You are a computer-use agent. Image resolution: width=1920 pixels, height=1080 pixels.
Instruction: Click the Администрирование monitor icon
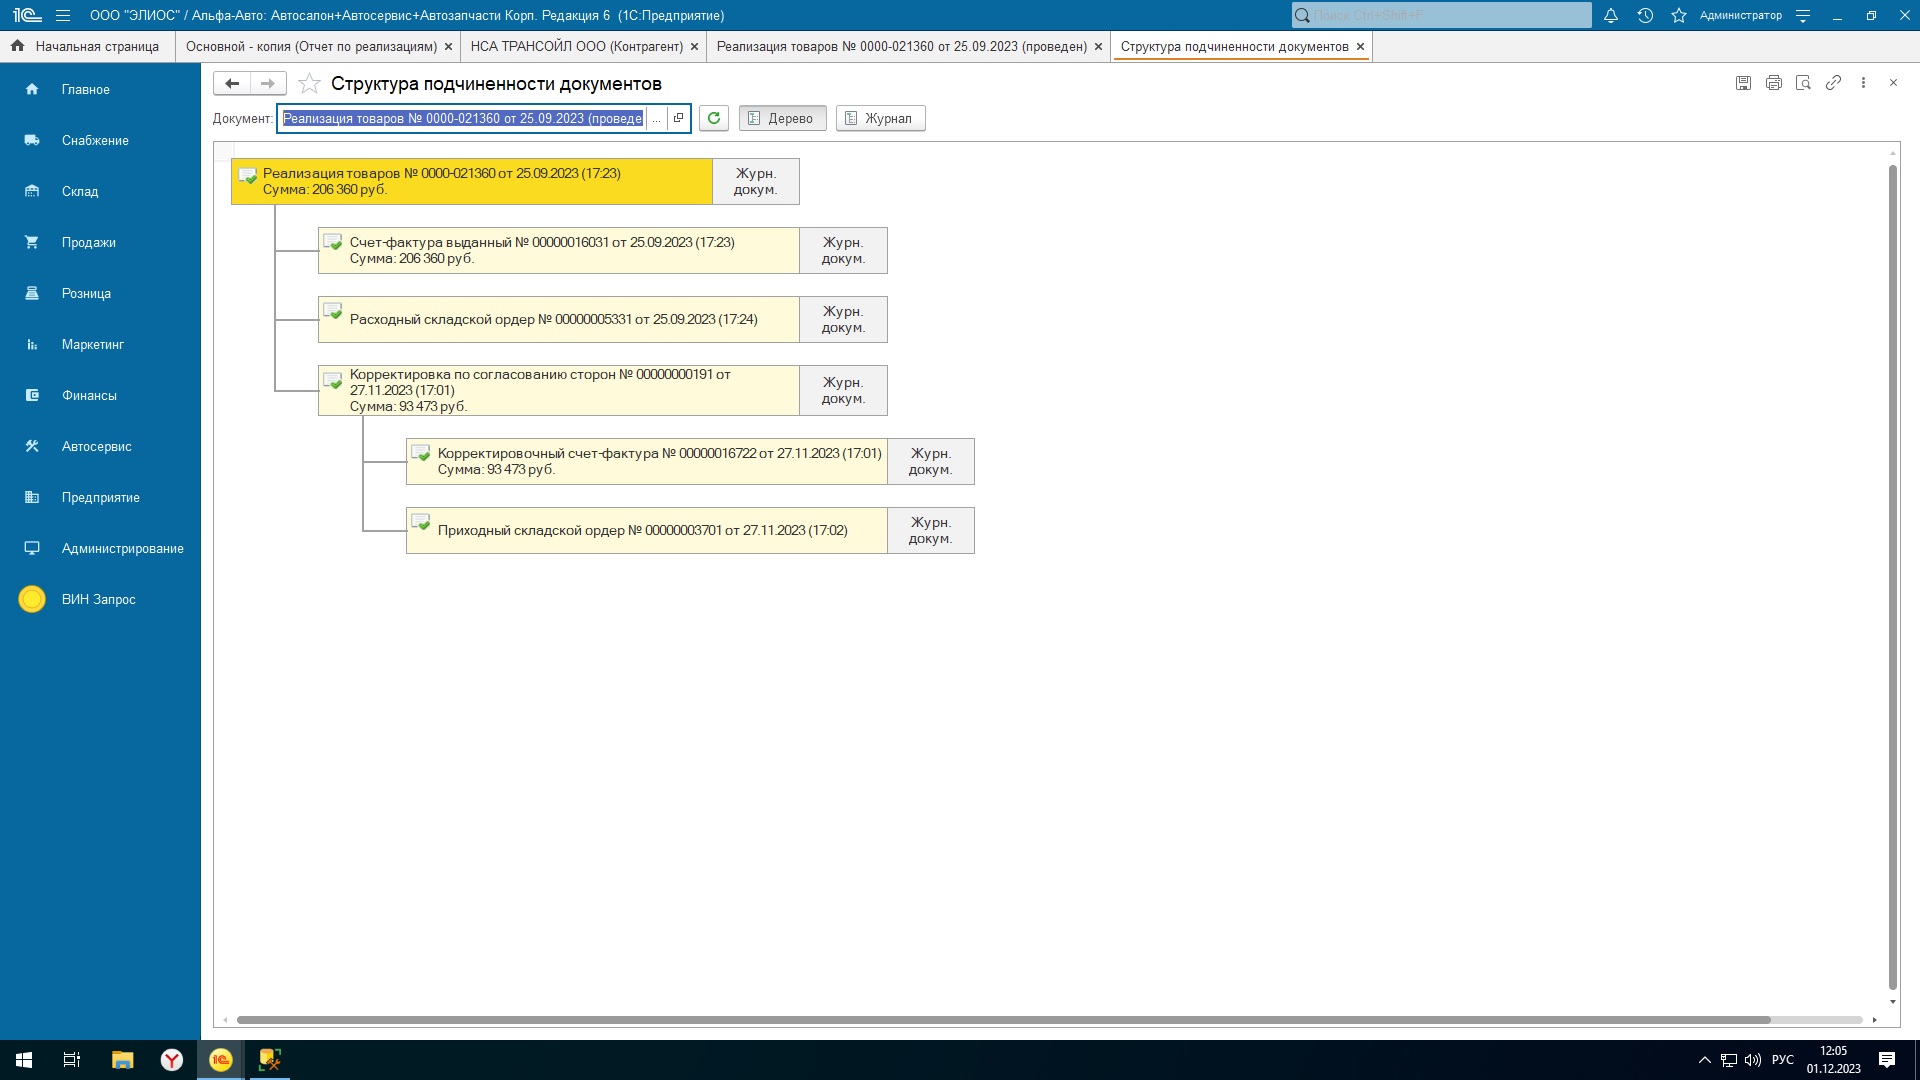tap(32, 548)
